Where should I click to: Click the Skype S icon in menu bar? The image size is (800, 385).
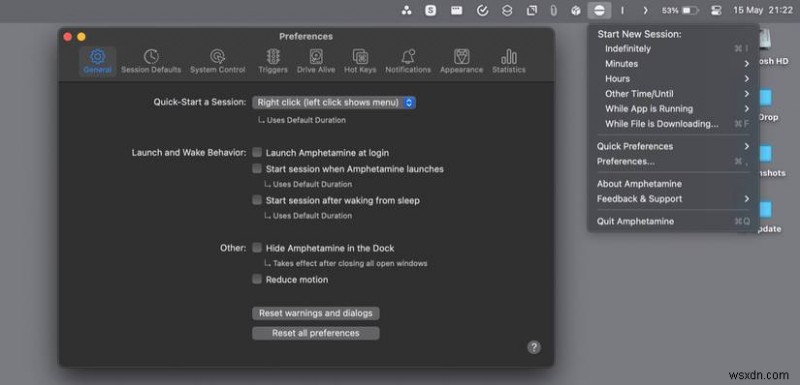(x=431, y=10)
